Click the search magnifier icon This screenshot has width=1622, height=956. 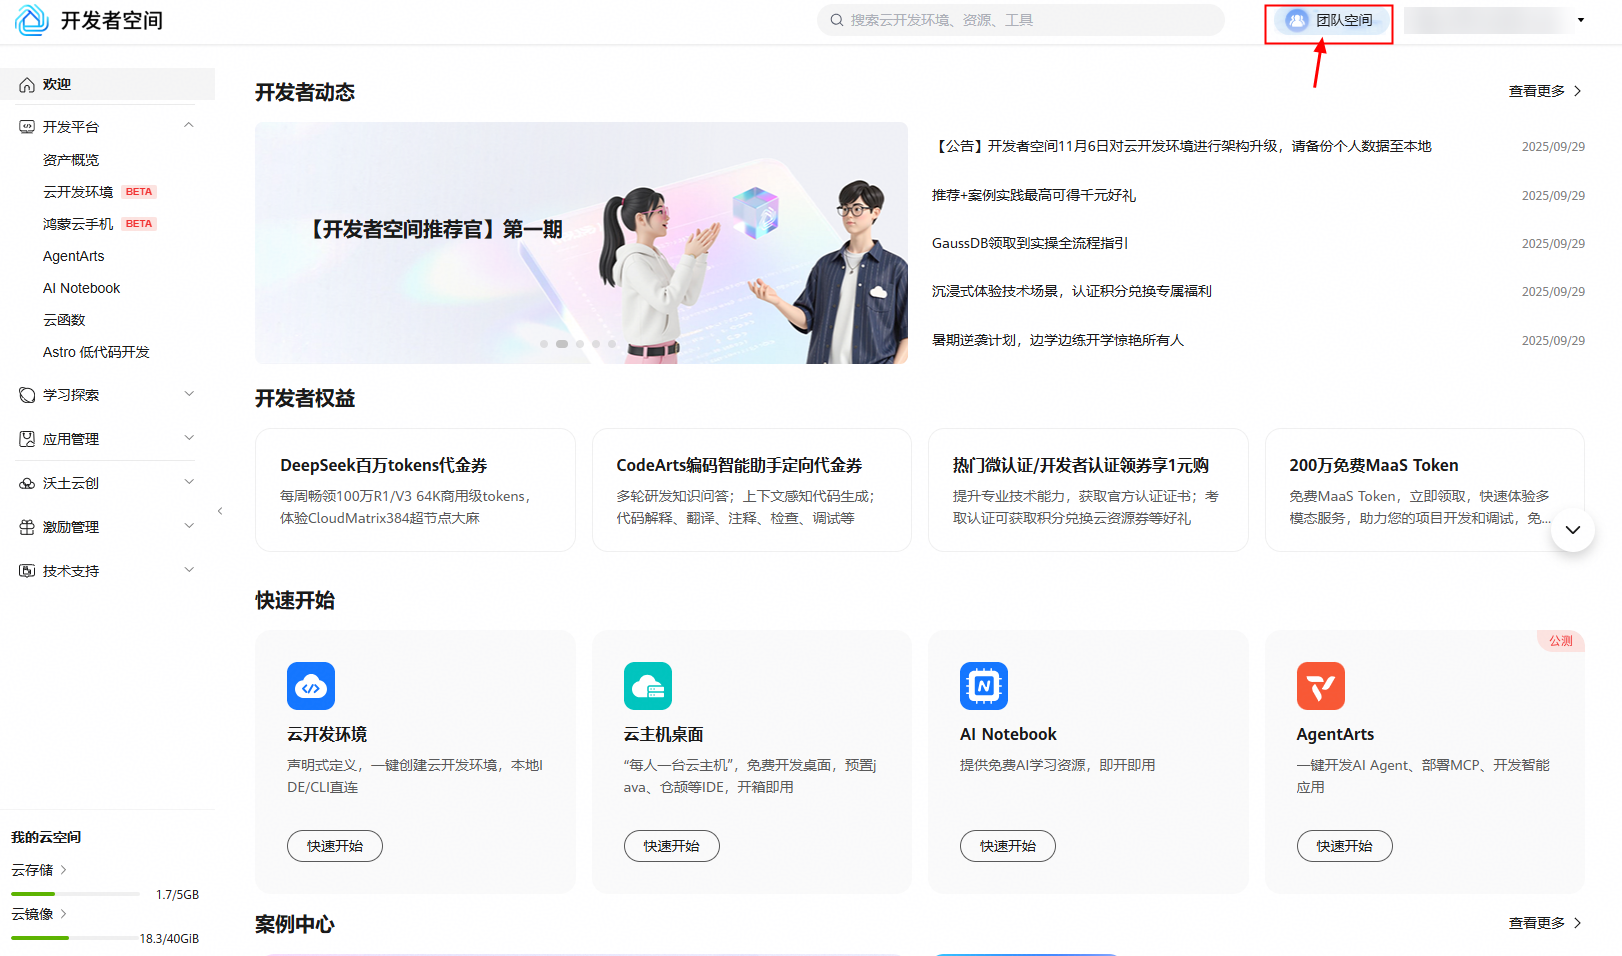click(x=837, y=20)
